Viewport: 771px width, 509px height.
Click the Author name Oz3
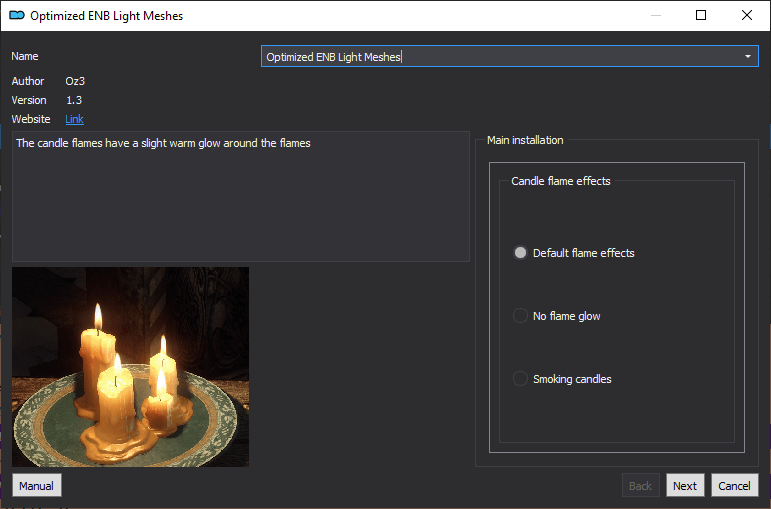coord(75,81)
